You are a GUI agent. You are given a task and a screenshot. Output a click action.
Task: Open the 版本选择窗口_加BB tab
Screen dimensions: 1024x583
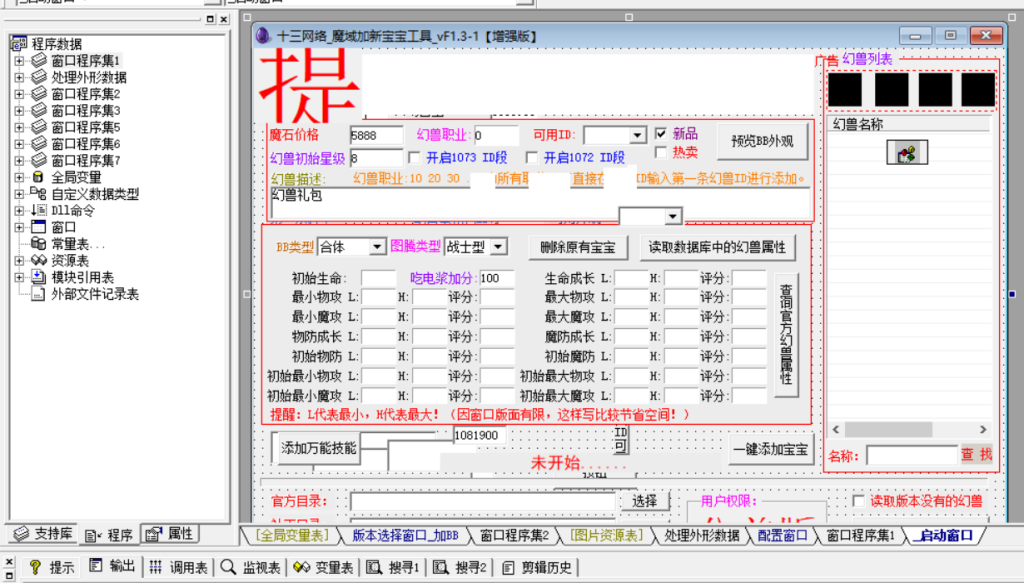(x=406, y=535)
